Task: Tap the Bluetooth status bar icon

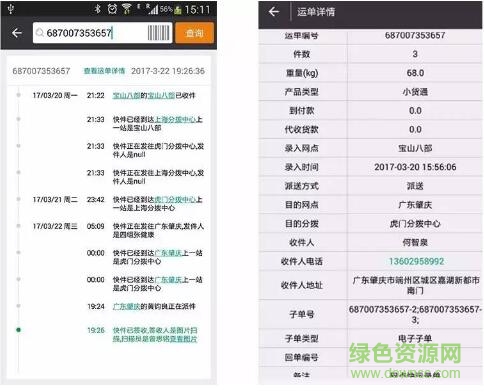Action: coord(97,9)
